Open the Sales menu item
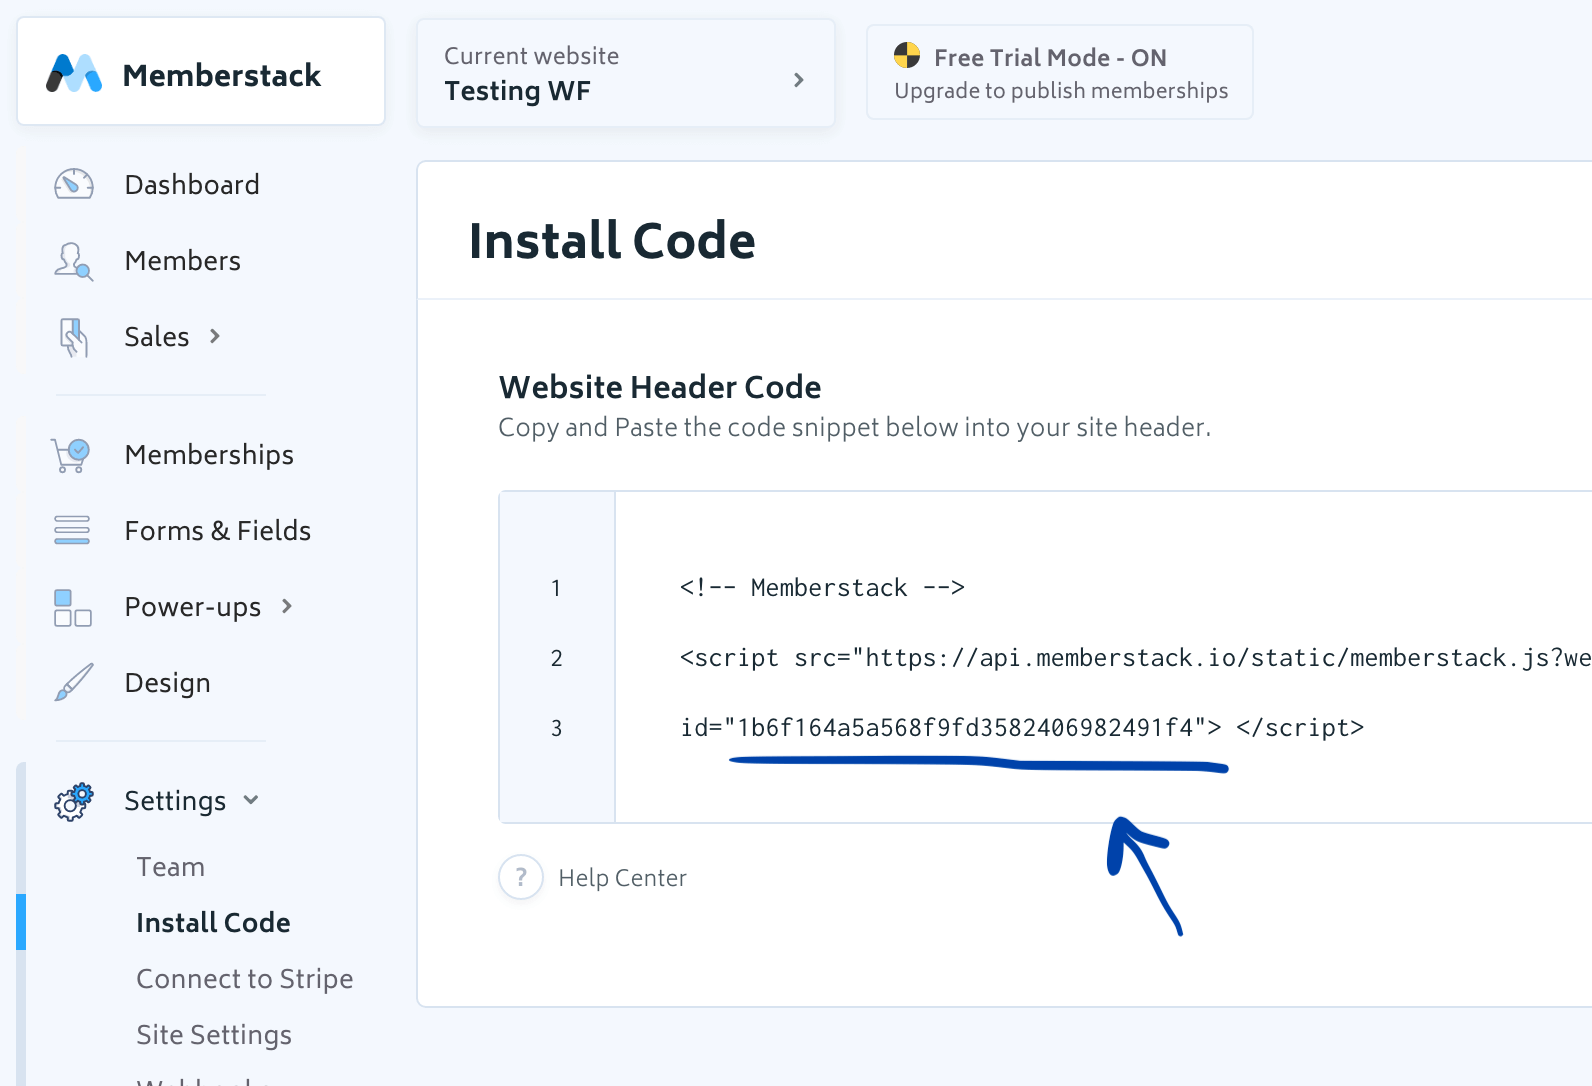1592x1086 pixels. (x=157, y=336)
